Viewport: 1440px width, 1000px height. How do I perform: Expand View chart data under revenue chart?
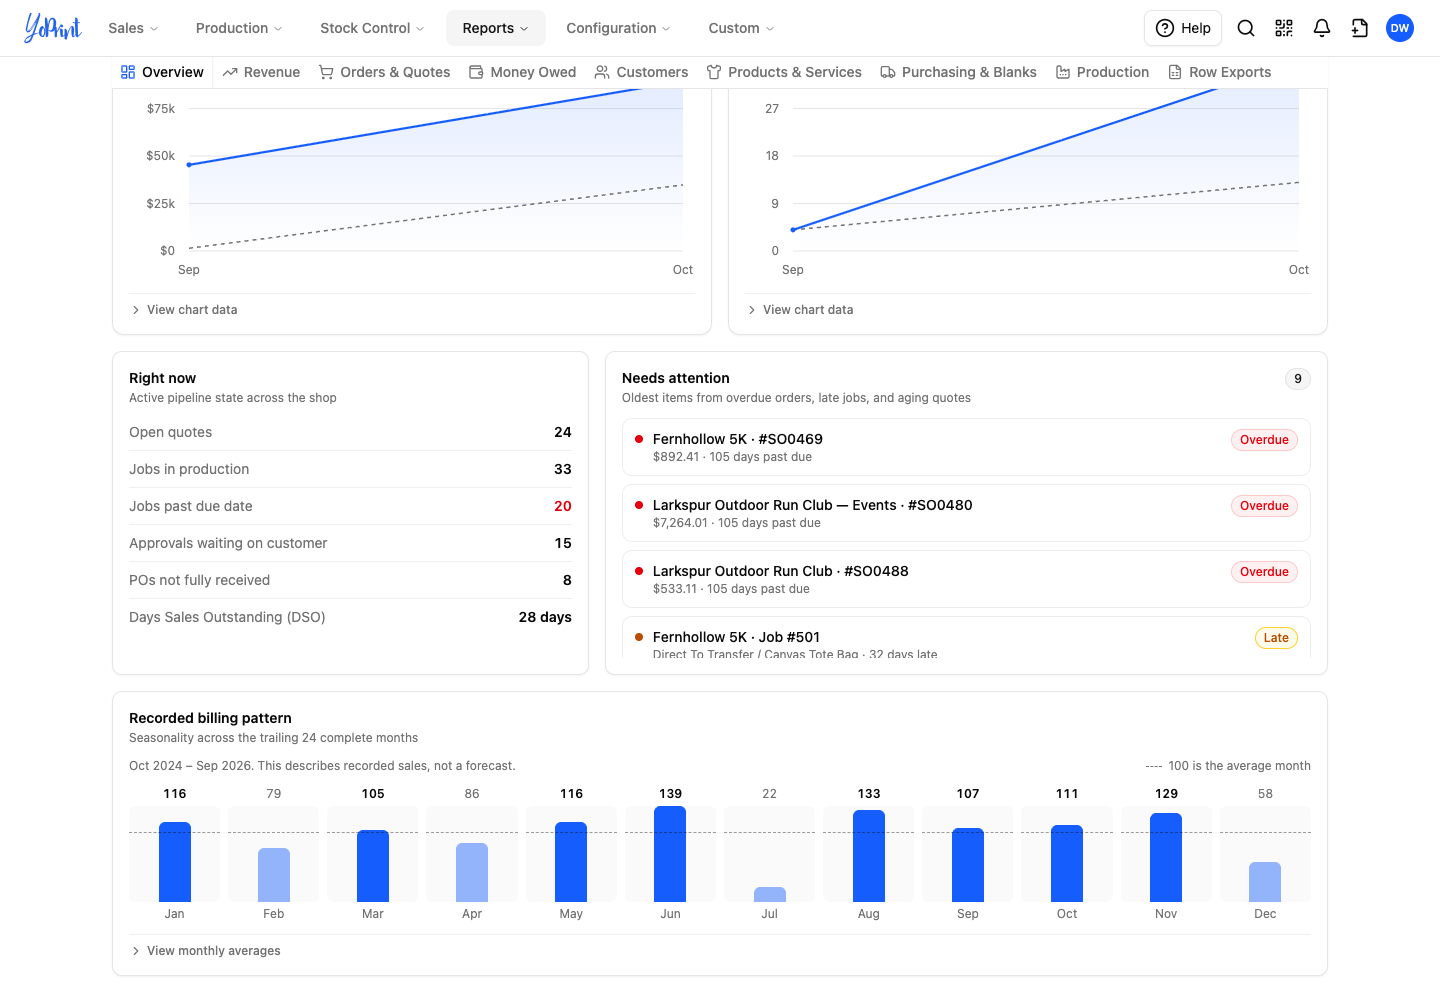point(184,310)
